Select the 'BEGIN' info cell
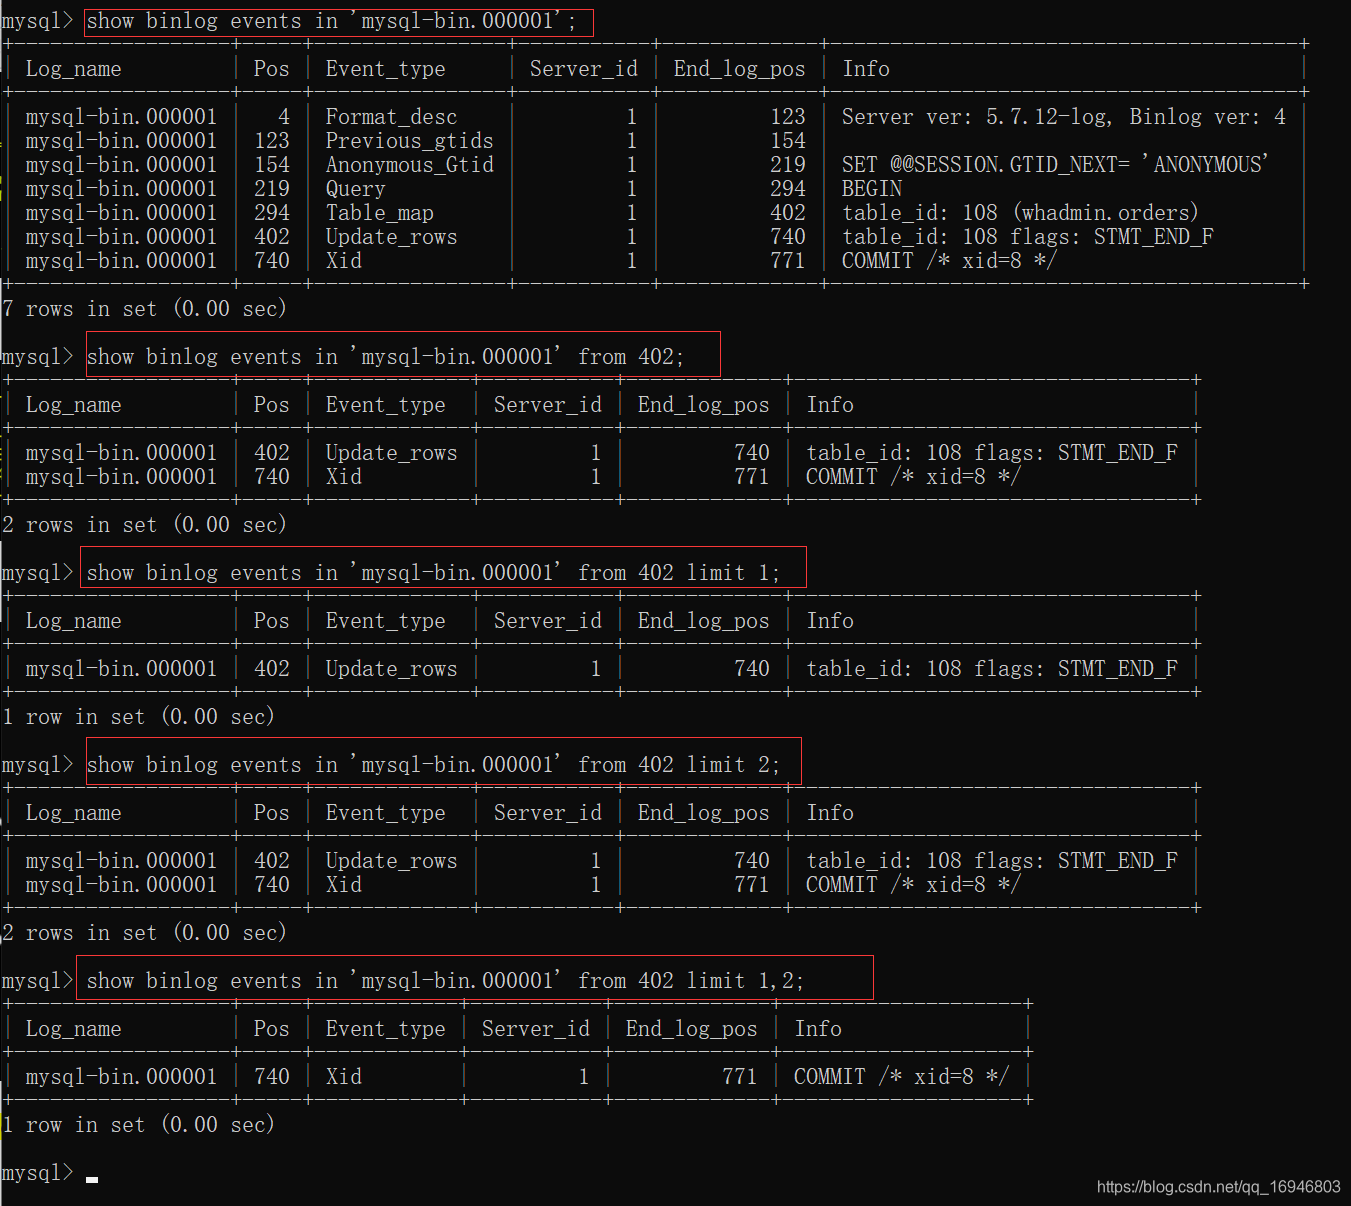This screenshot has height=1206, width=1351. (x=872, y=189)
